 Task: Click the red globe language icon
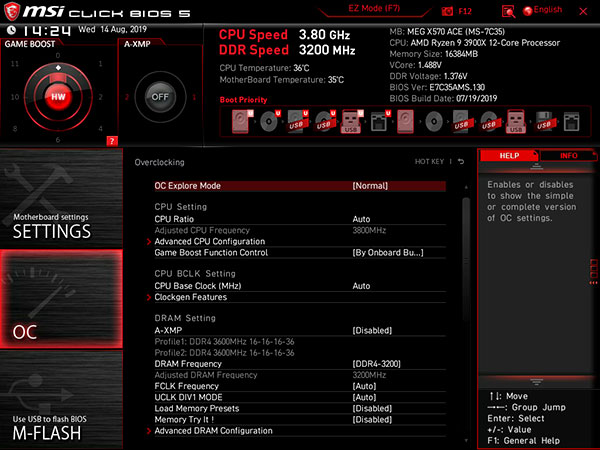pos(528,11)
